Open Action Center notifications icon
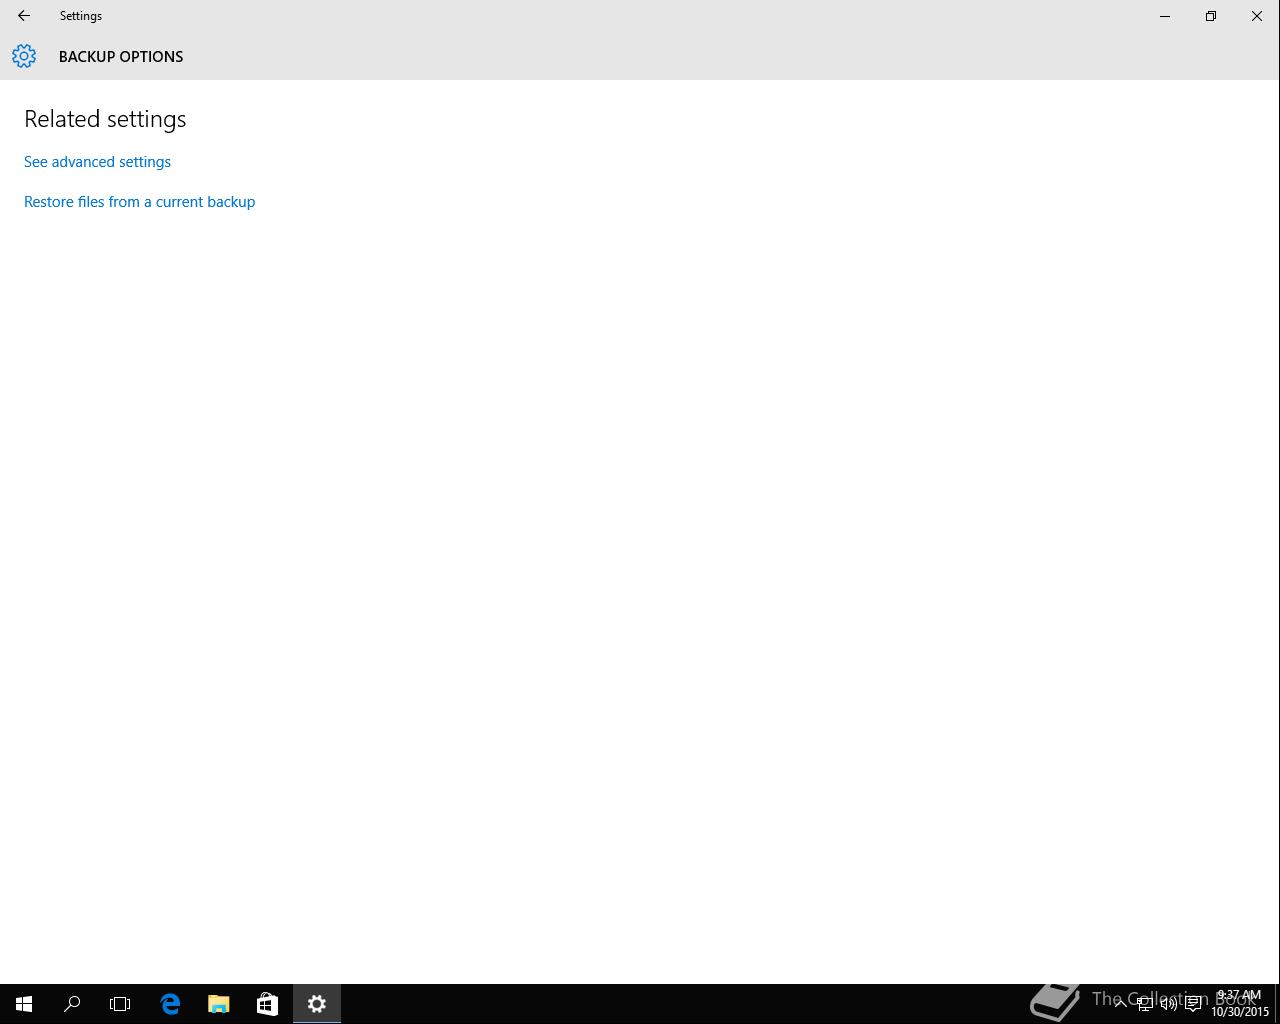Screen dimensions: 1280x1024 click(x=1193, y=1004)
